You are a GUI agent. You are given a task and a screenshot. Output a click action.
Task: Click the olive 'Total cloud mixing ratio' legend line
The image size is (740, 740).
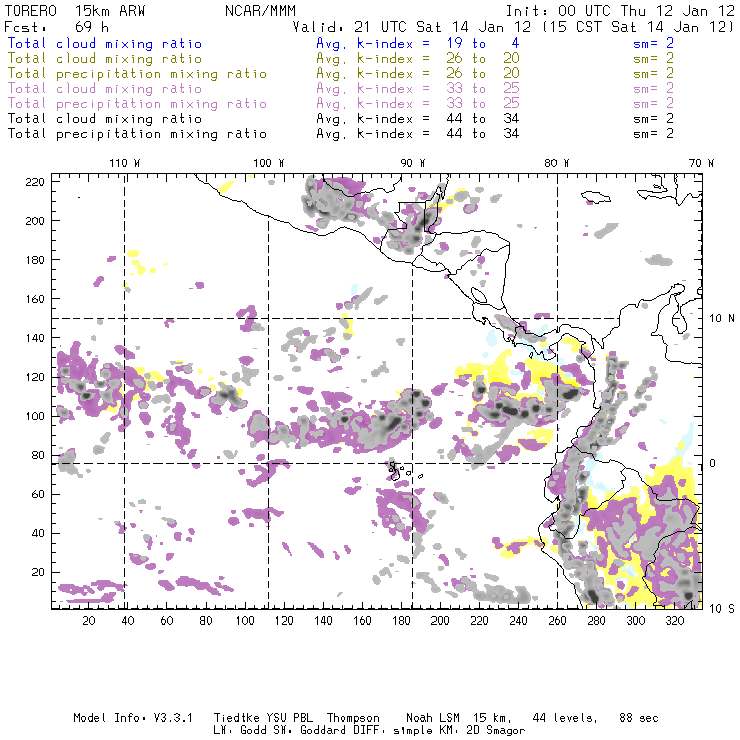pyautogui.click(x=105, y=59)
